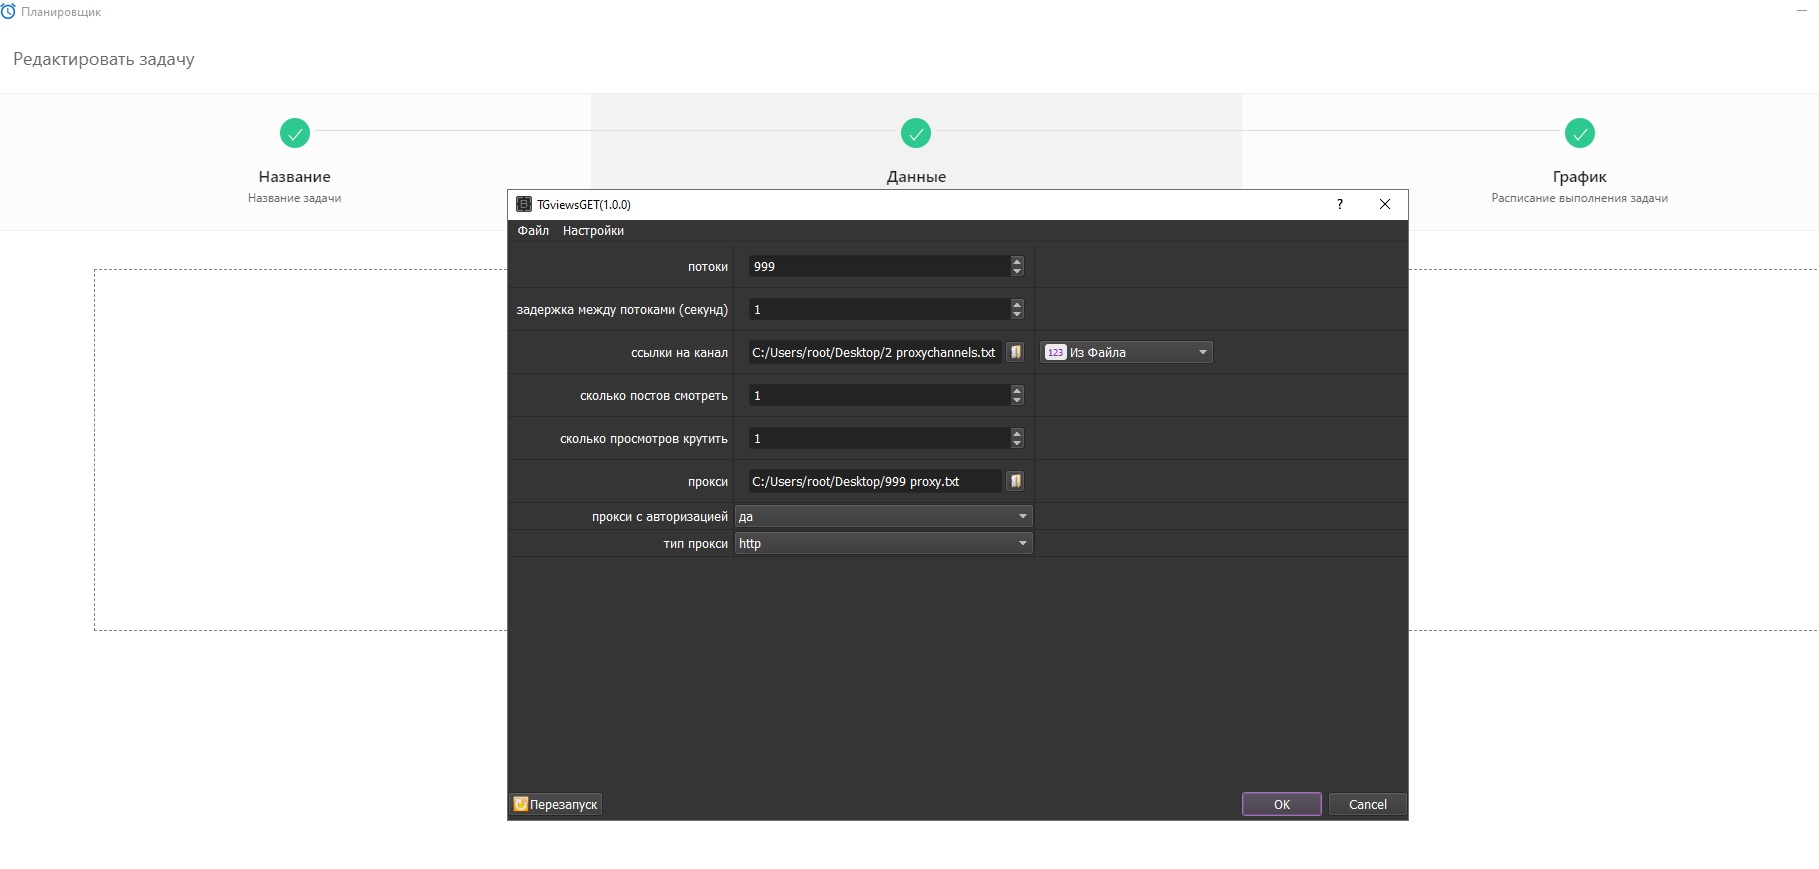The image size is (1819, 869).
Task: Increase the потоки value with up arrow
Action: pyautogui.click(x=1017, y=262)
